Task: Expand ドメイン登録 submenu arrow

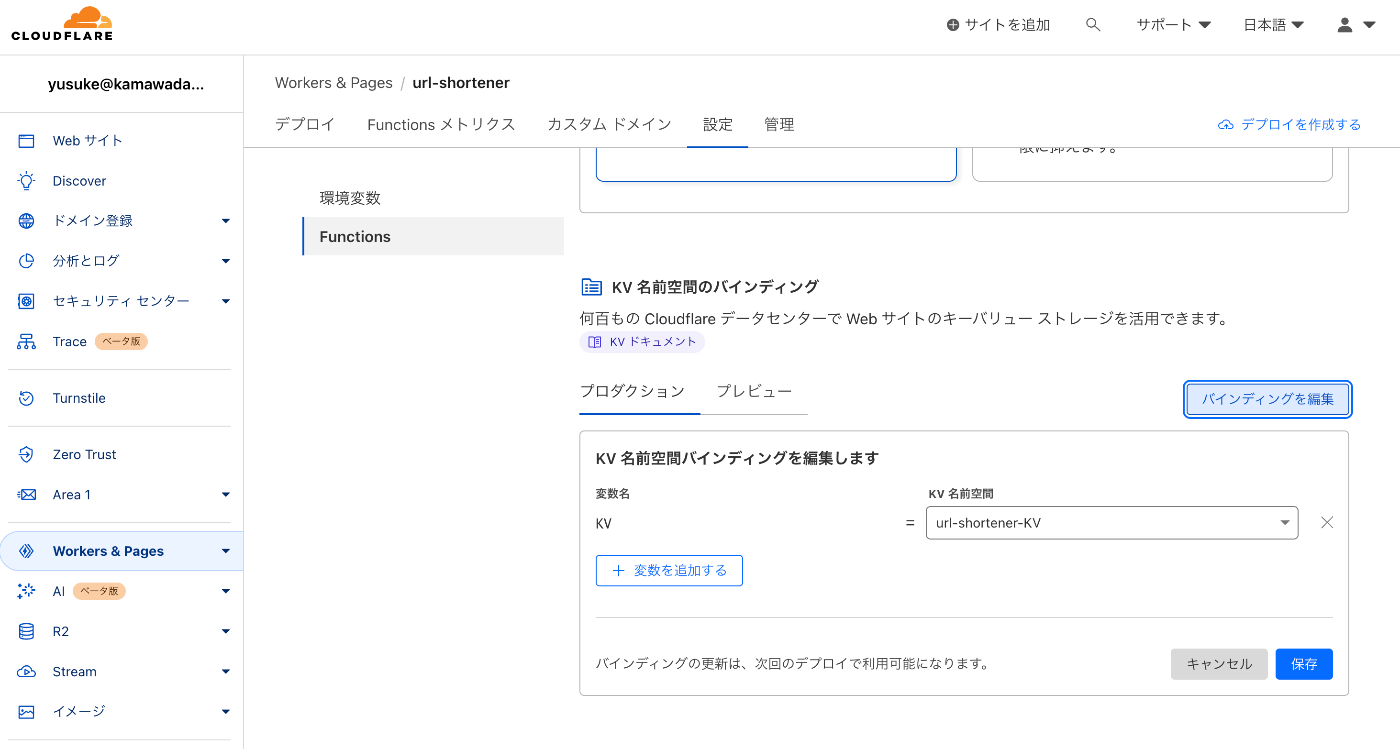Action: click(225, 221)
